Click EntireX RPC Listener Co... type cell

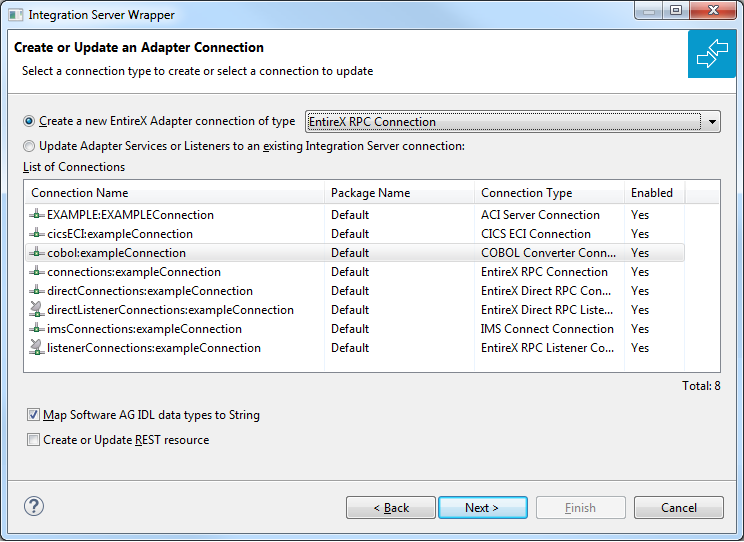547,348
